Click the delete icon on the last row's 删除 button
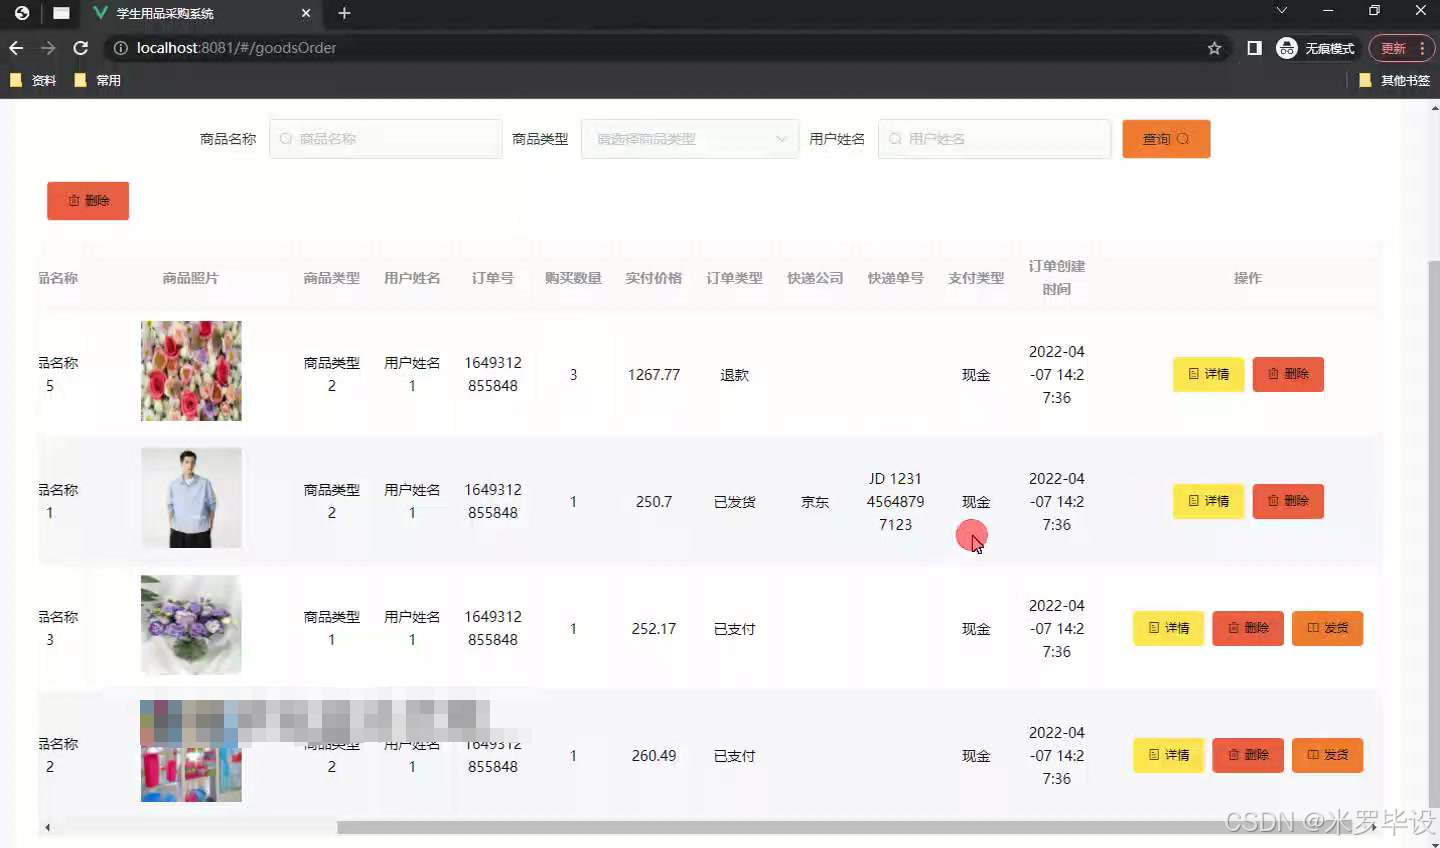 [1236, 755]
